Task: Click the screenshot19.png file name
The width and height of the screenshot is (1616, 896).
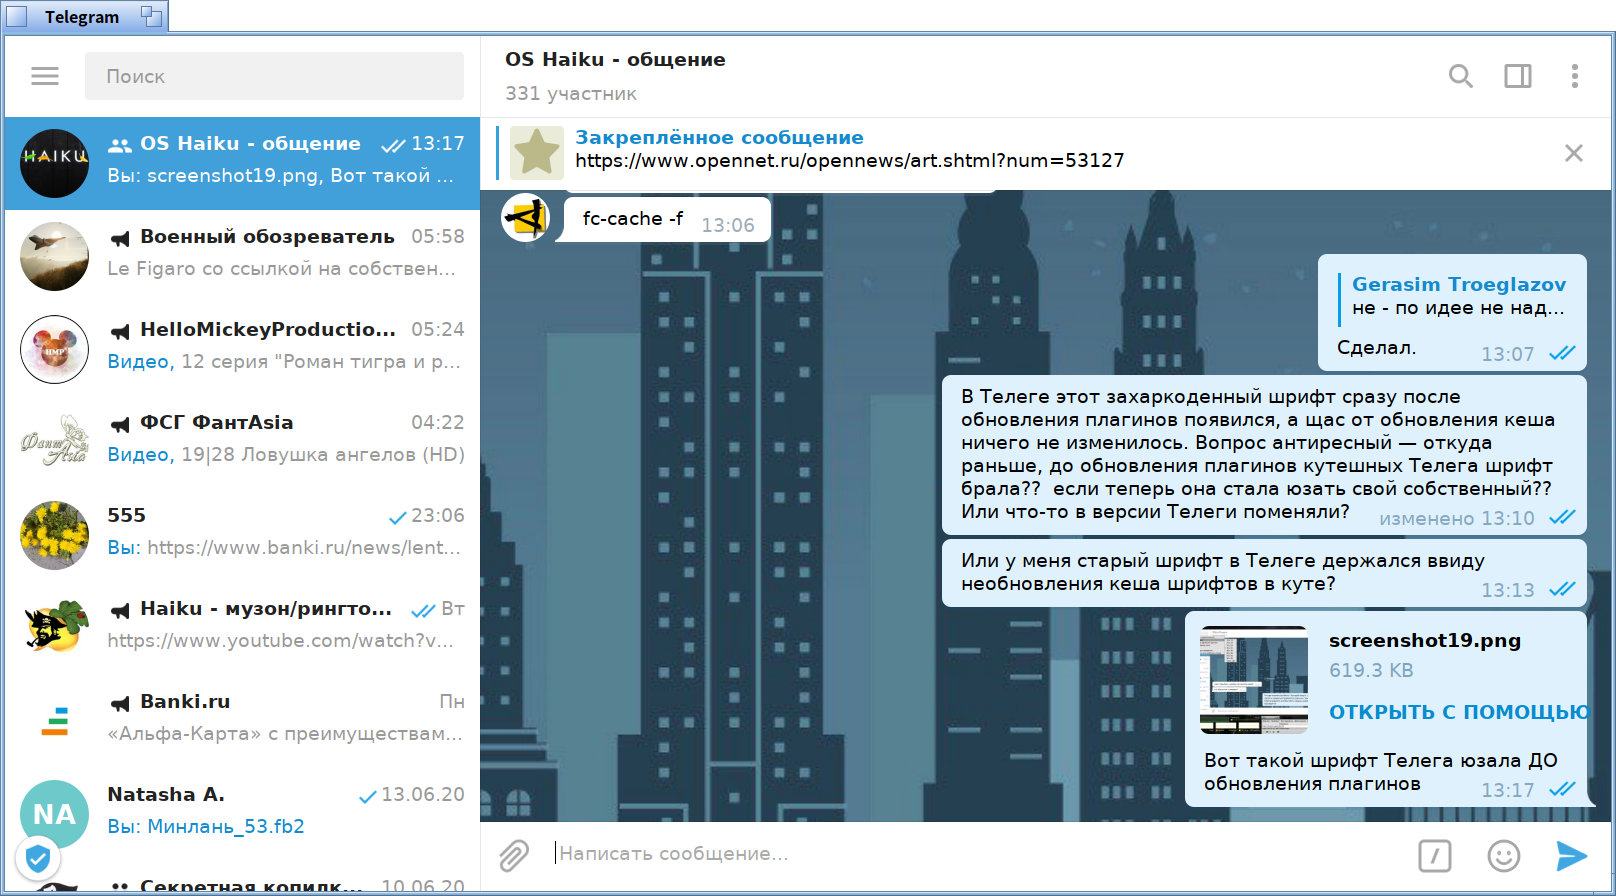Action: point(1425,641)
